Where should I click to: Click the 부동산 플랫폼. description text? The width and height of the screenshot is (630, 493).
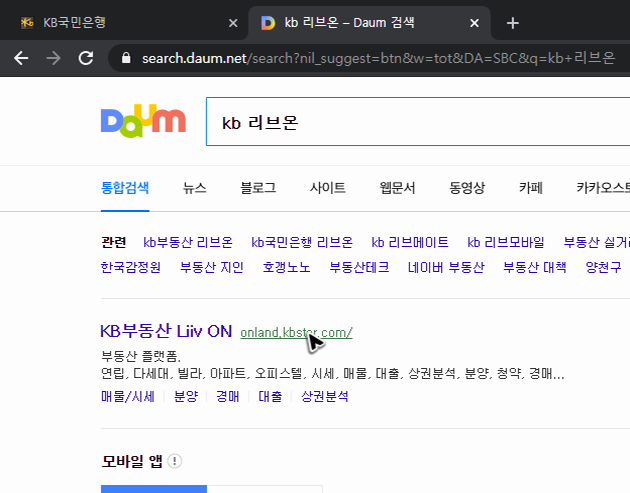(x=141, y=356)
